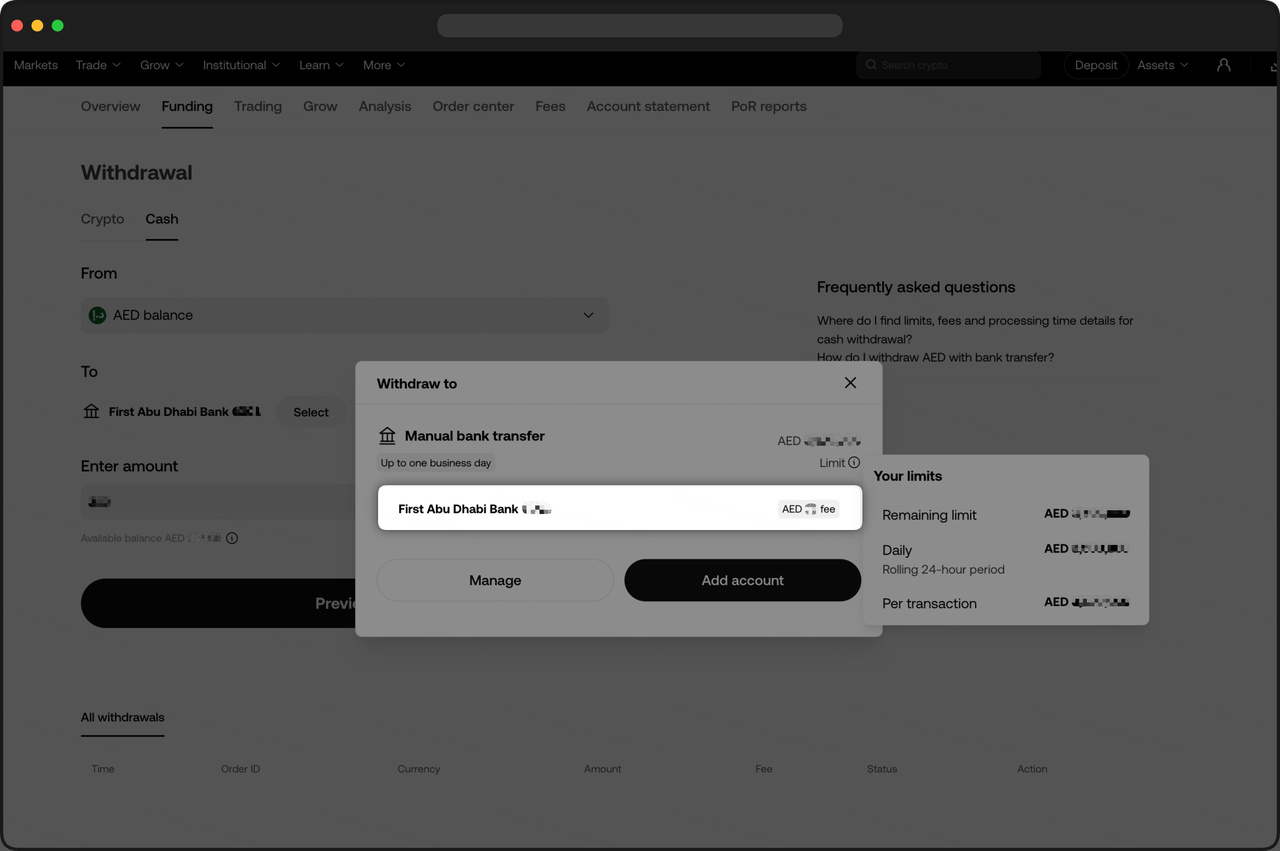Click the Enter amount input field

(218, 502)
